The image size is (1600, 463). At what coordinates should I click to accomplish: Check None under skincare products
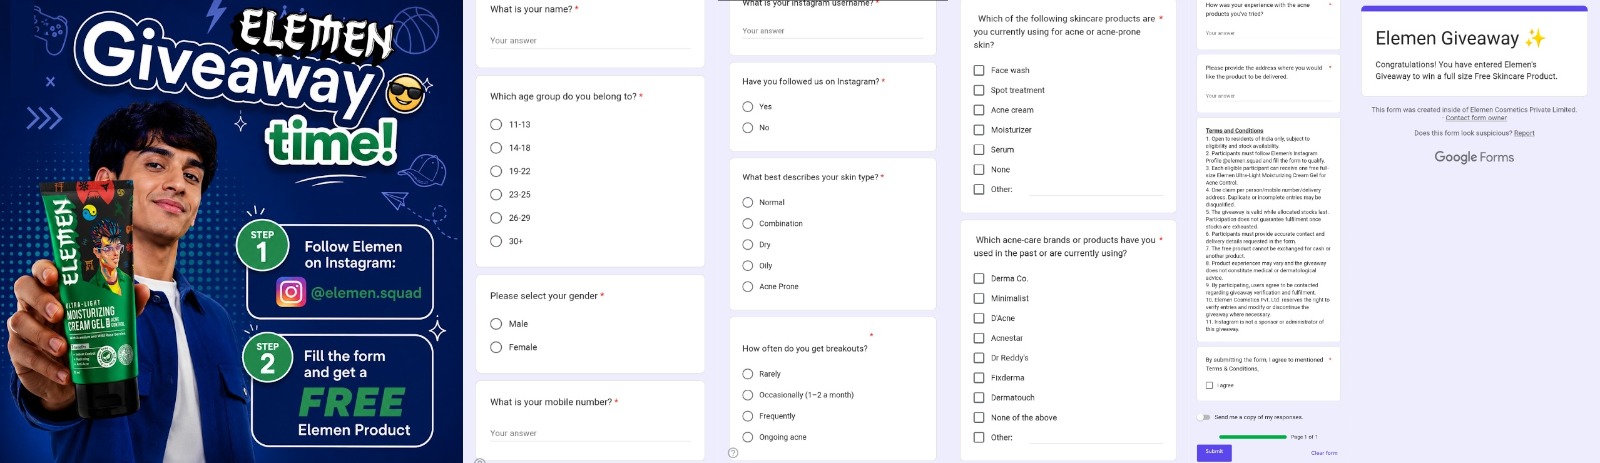(x=979, y=169)
